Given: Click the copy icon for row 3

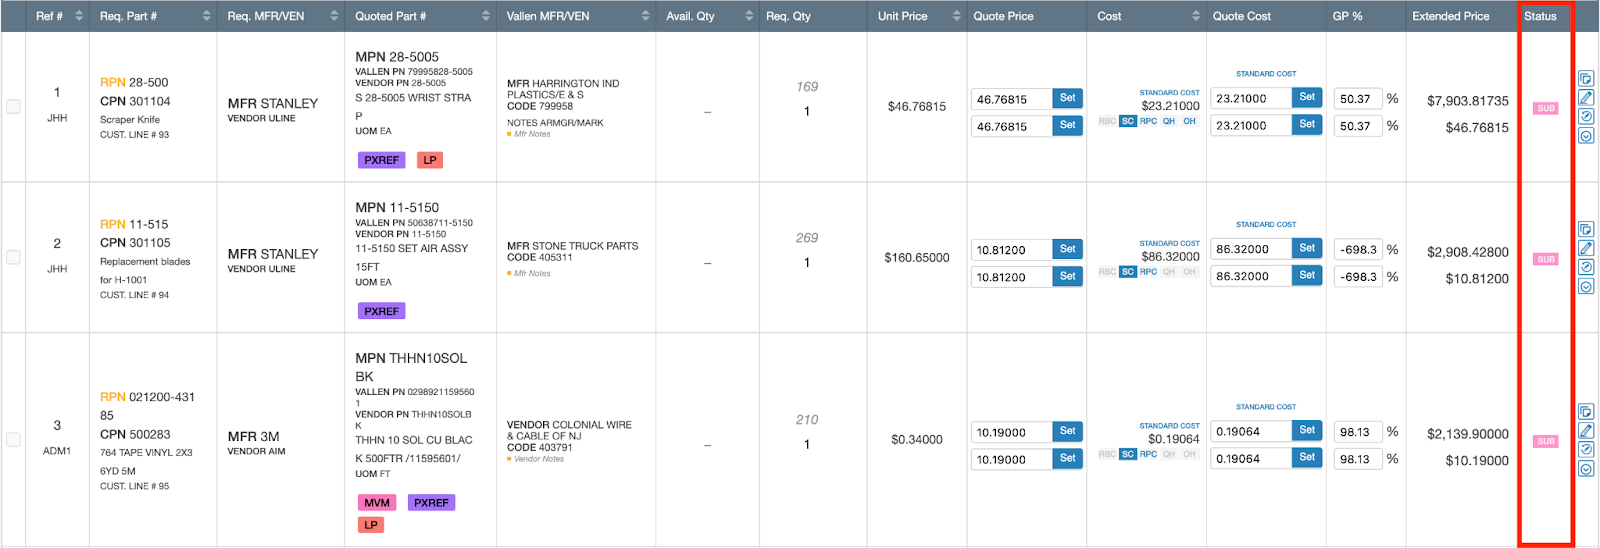Looking at the screenshot, I should click(1586, 412).
